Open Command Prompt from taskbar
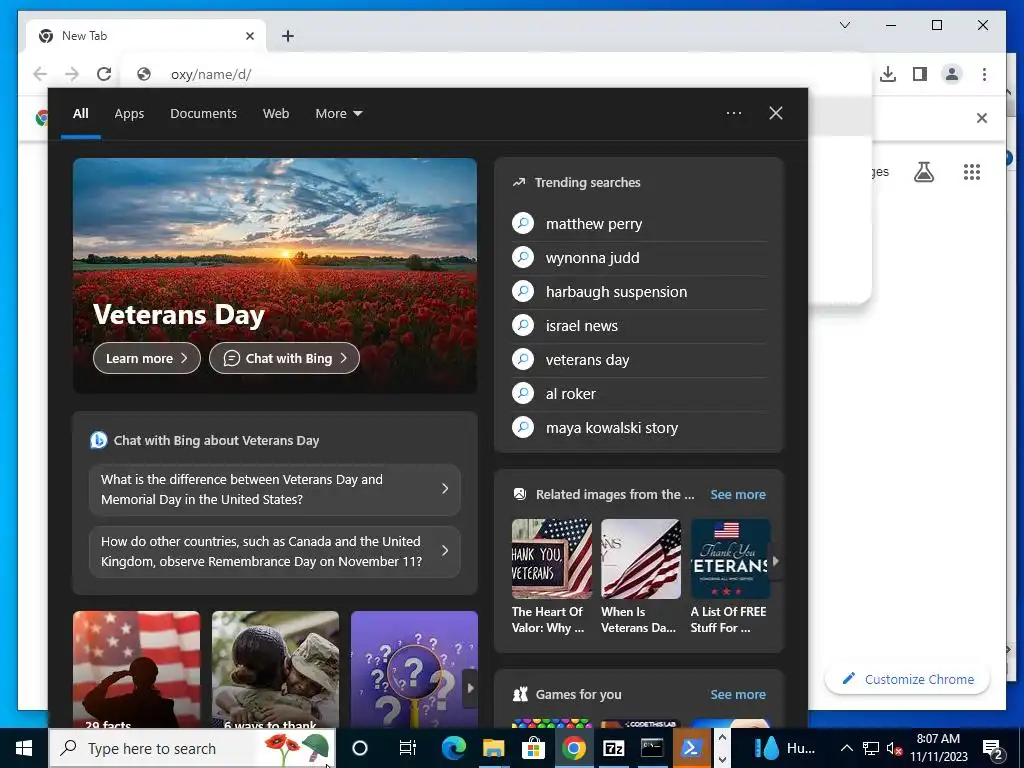Image resolution: width=1024 pixels, height=768 pixels. tap(652, 748)
